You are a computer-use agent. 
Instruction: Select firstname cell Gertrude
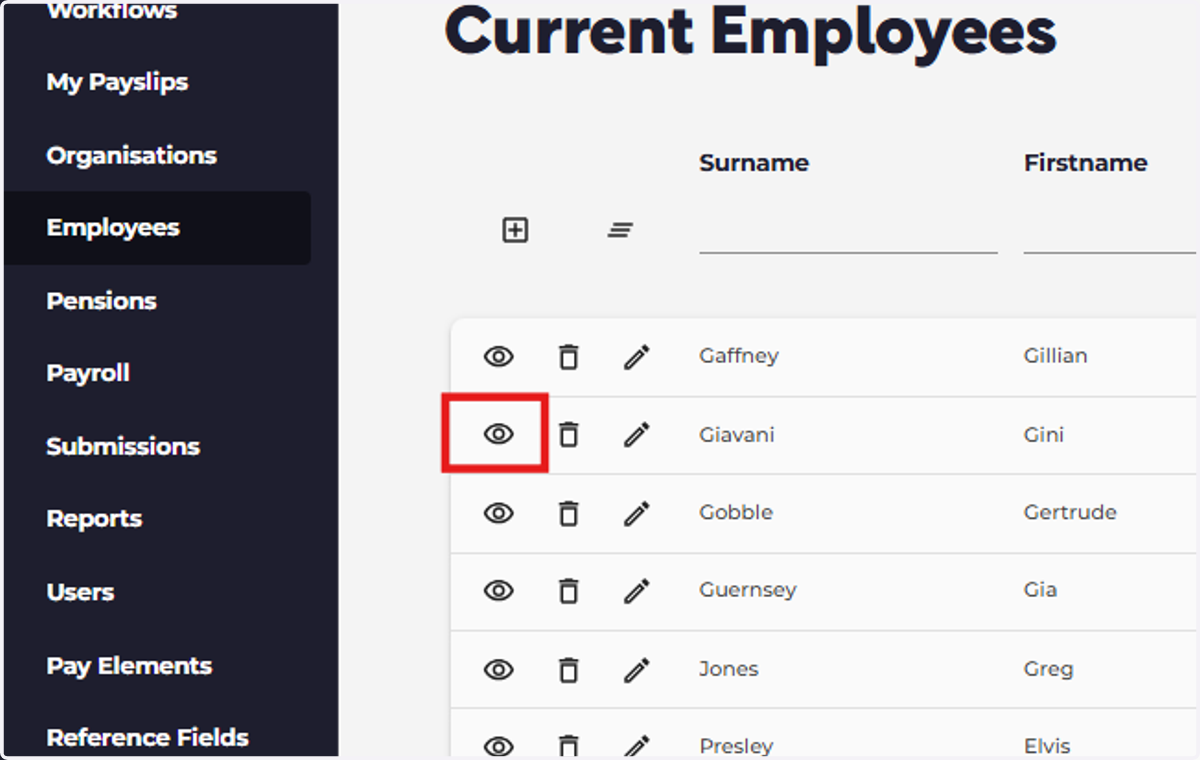1070,512
